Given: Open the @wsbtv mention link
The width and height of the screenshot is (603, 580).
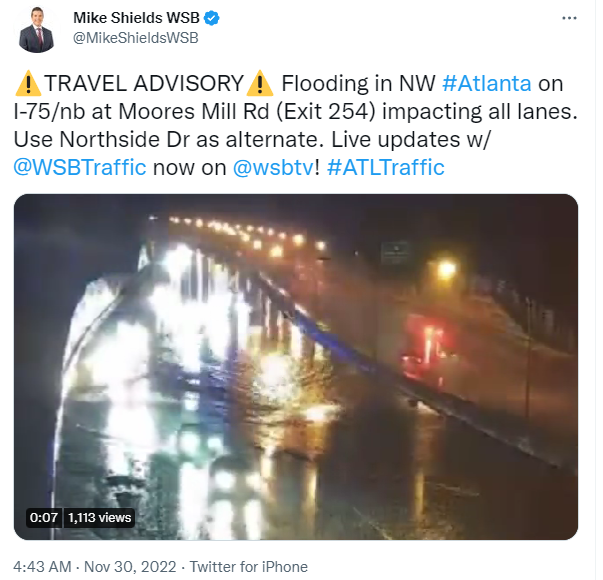Looking at the screenshot, I should [273, 167].
